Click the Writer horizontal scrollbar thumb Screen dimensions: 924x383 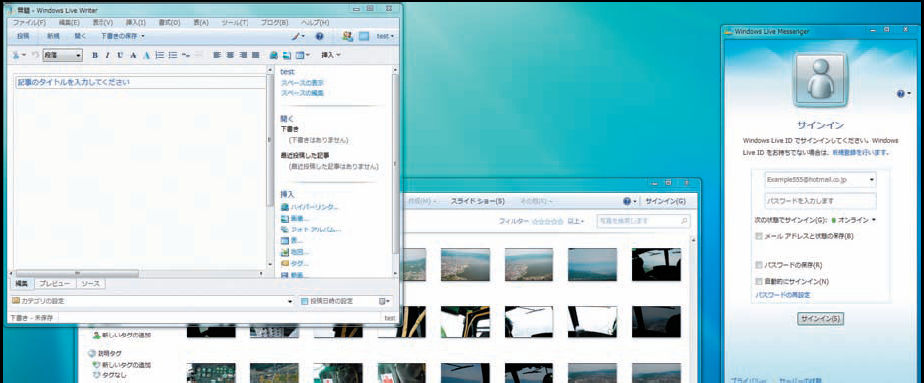pos(77,273)
